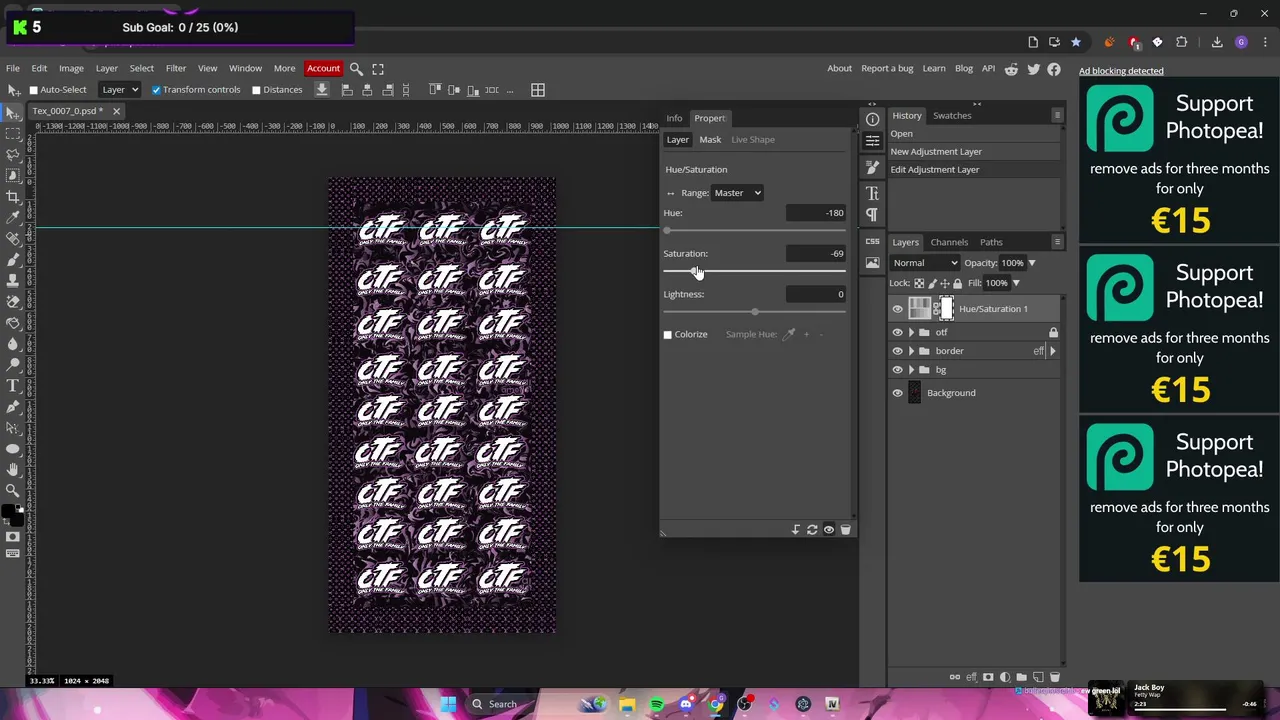Select the Zoom tool
This screenshot has width=1280, height=720.
(x=13, y=490)
